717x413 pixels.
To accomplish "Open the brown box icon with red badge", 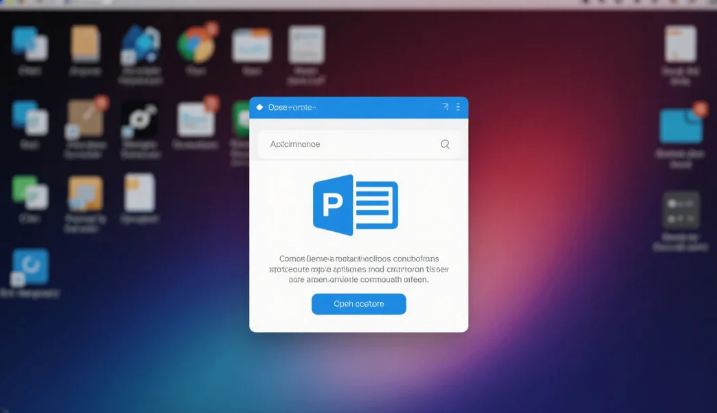I will [85, 118].
